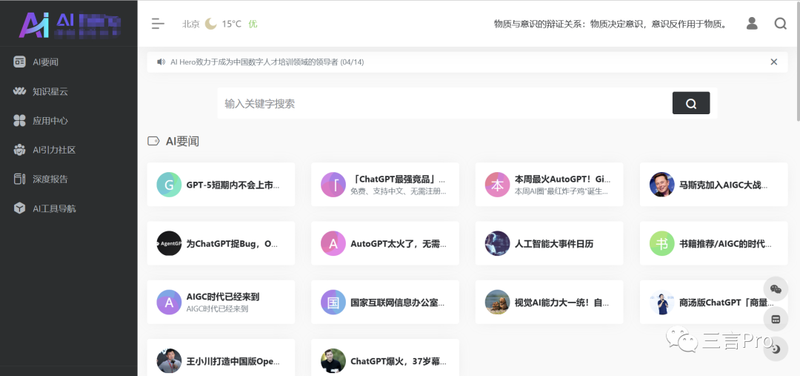This screenshot has width=800, height=376.
Task: Open the 人工智能大事件日历 card
Action: (549, 243)
